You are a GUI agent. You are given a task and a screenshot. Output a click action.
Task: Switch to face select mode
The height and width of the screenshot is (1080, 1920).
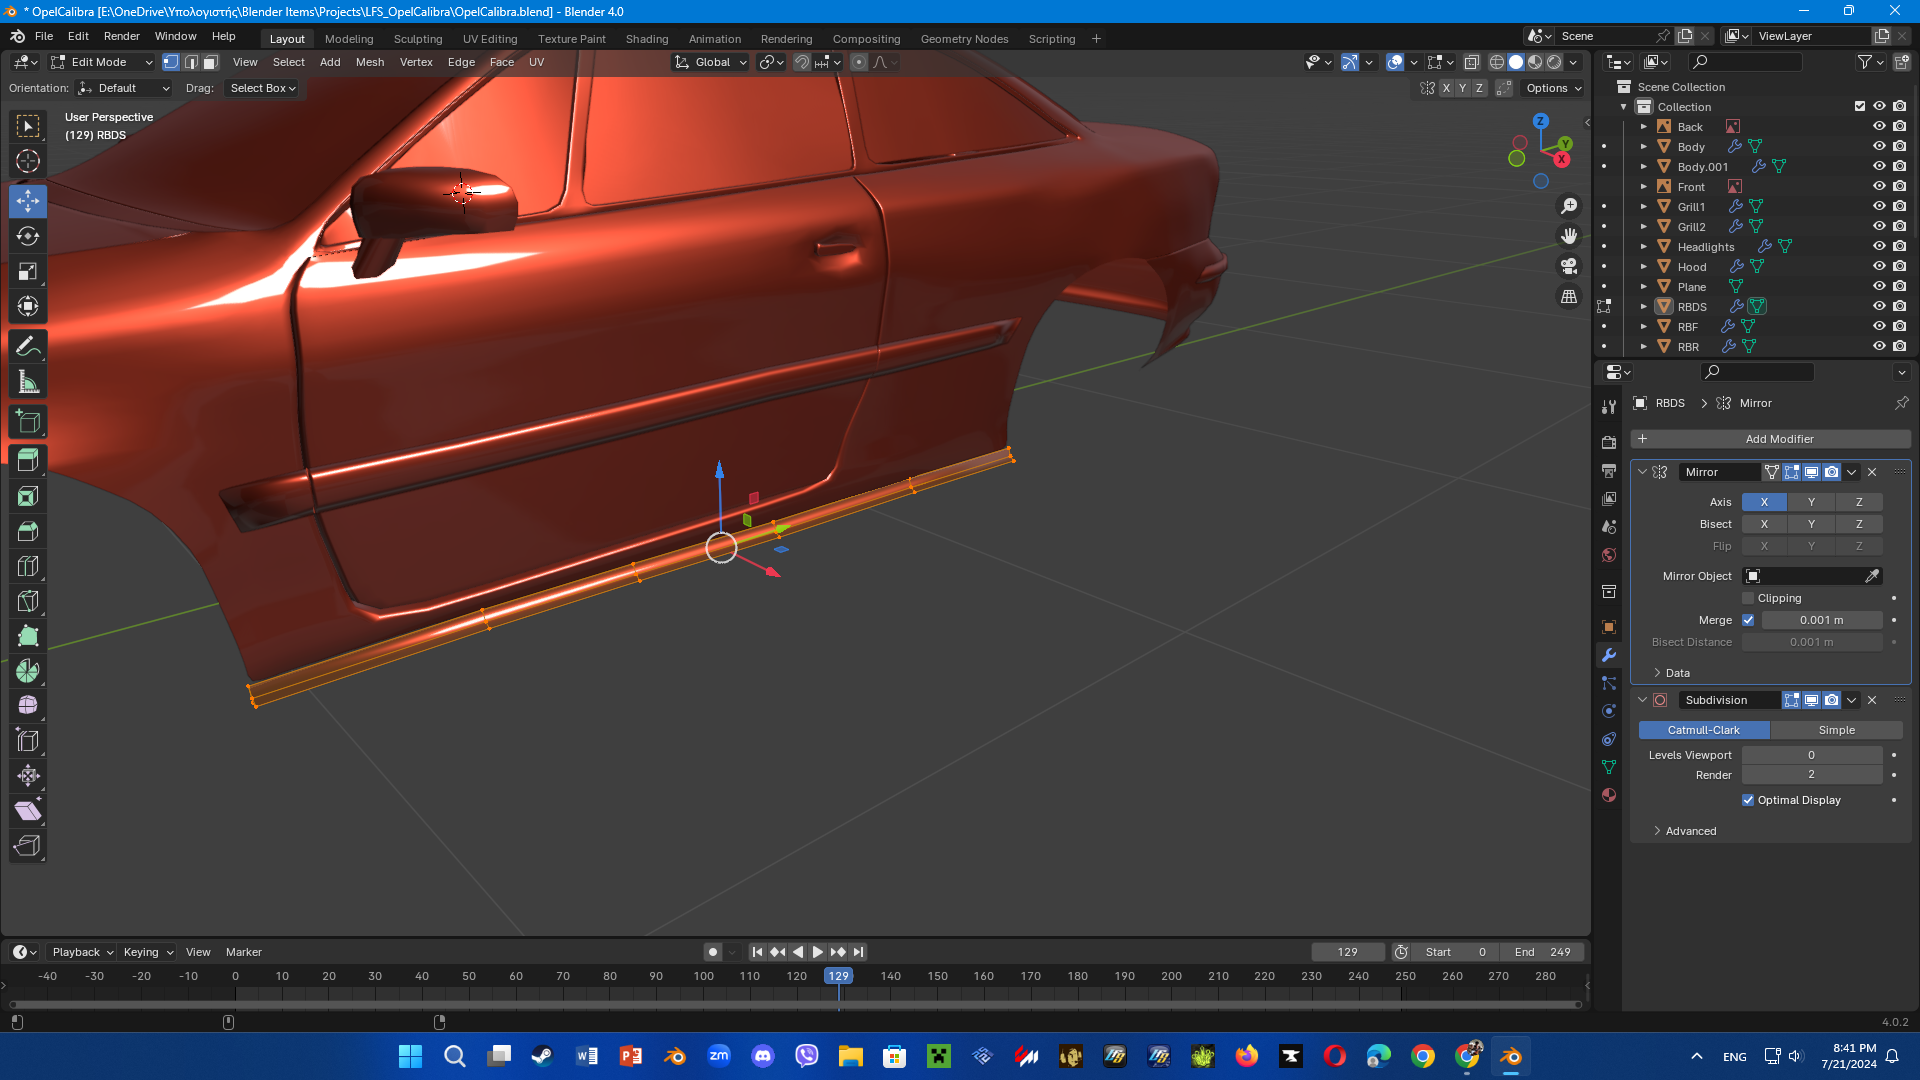210,62
